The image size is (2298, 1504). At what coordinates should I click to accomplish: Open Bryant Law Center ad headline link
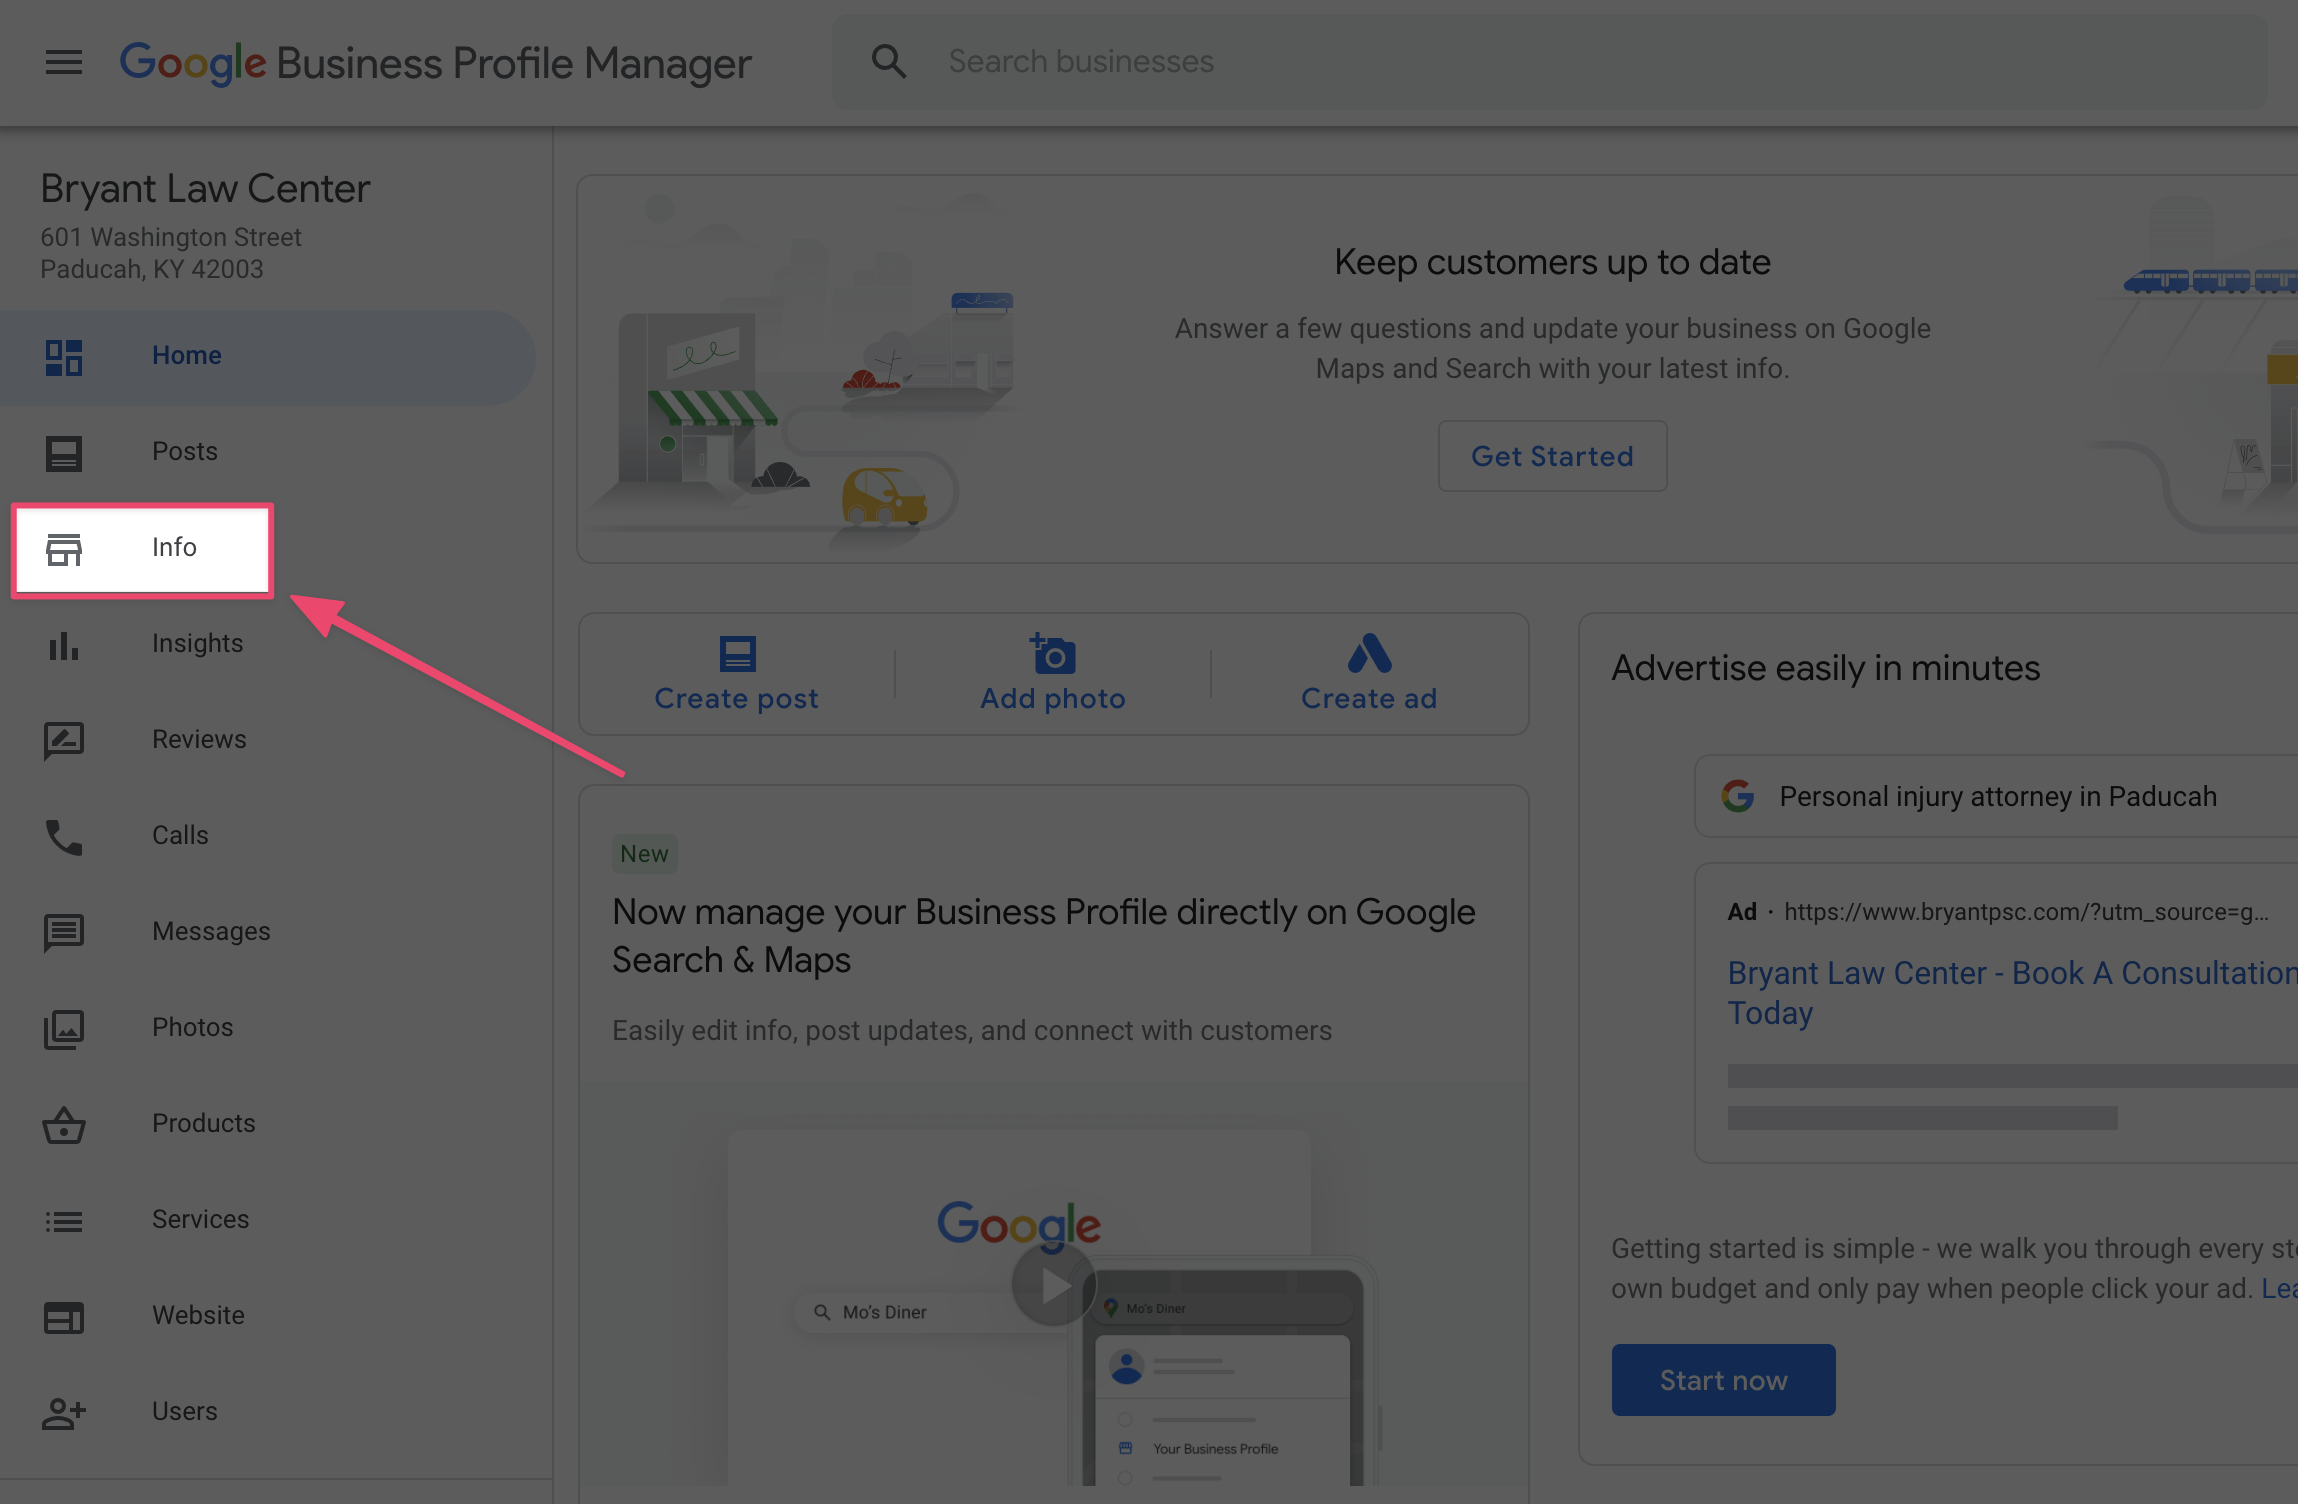(2012, 993)
